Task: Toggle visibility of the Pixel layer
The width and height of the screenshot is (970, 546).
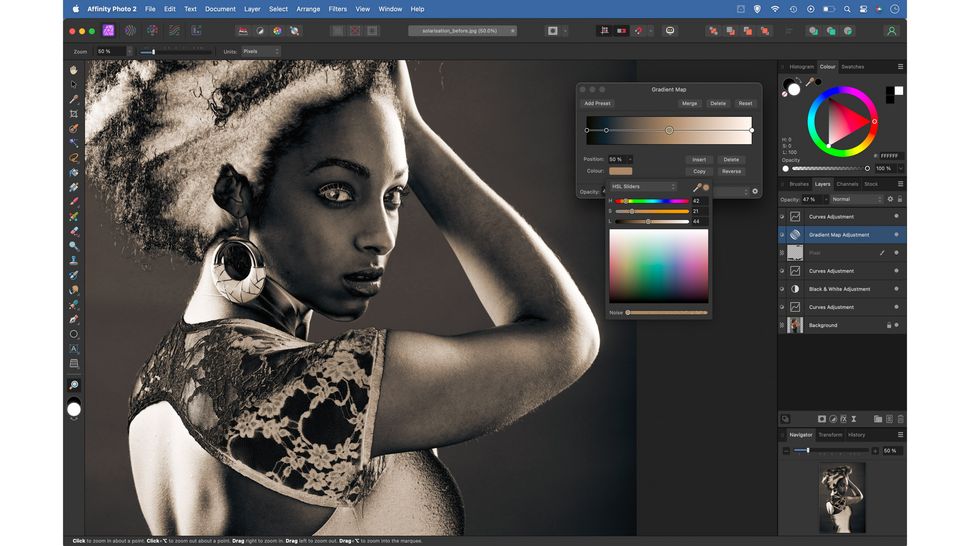Action: click(896, 252)
